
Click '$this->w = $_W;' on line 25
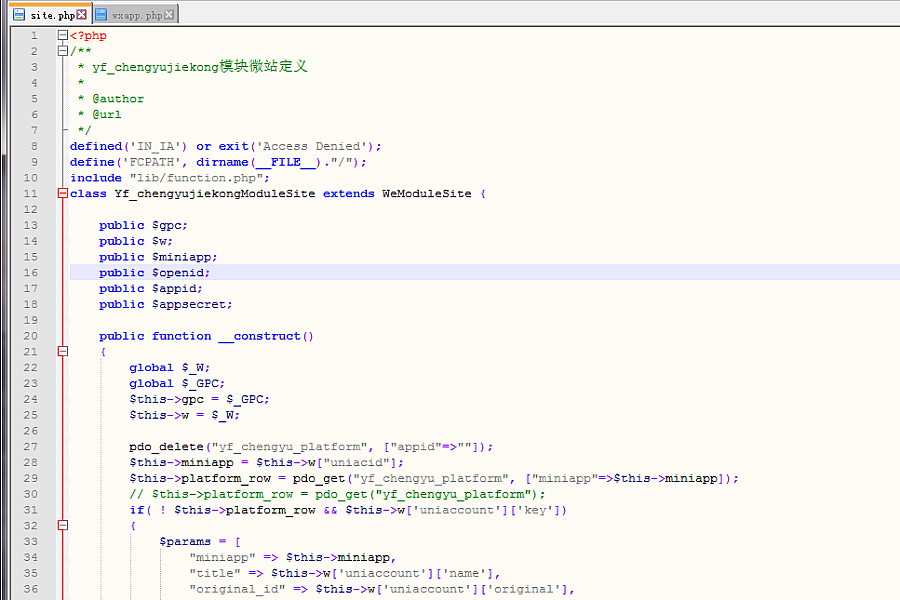pyautogui.click(x=184, y=415)
